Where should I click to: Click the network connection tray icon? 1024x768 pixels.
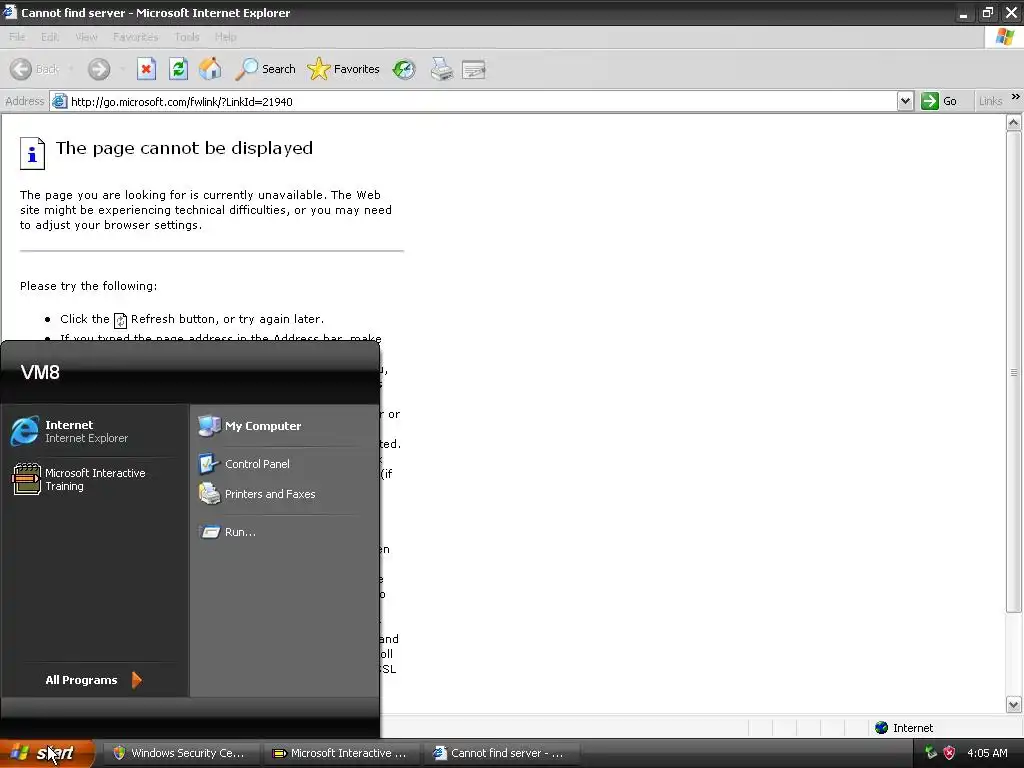pos(931,753)
